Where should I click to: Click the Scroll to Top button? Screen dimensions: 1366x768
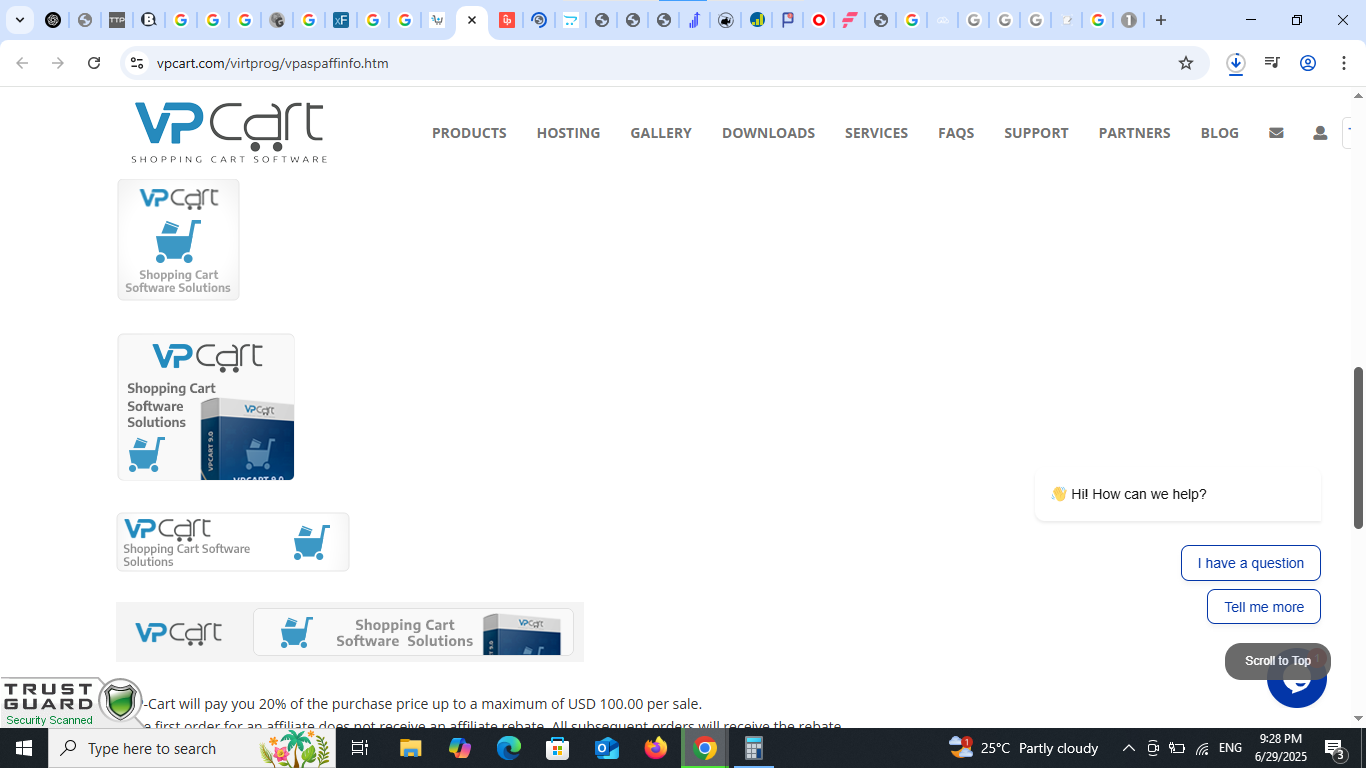[x=1277, y=661]
